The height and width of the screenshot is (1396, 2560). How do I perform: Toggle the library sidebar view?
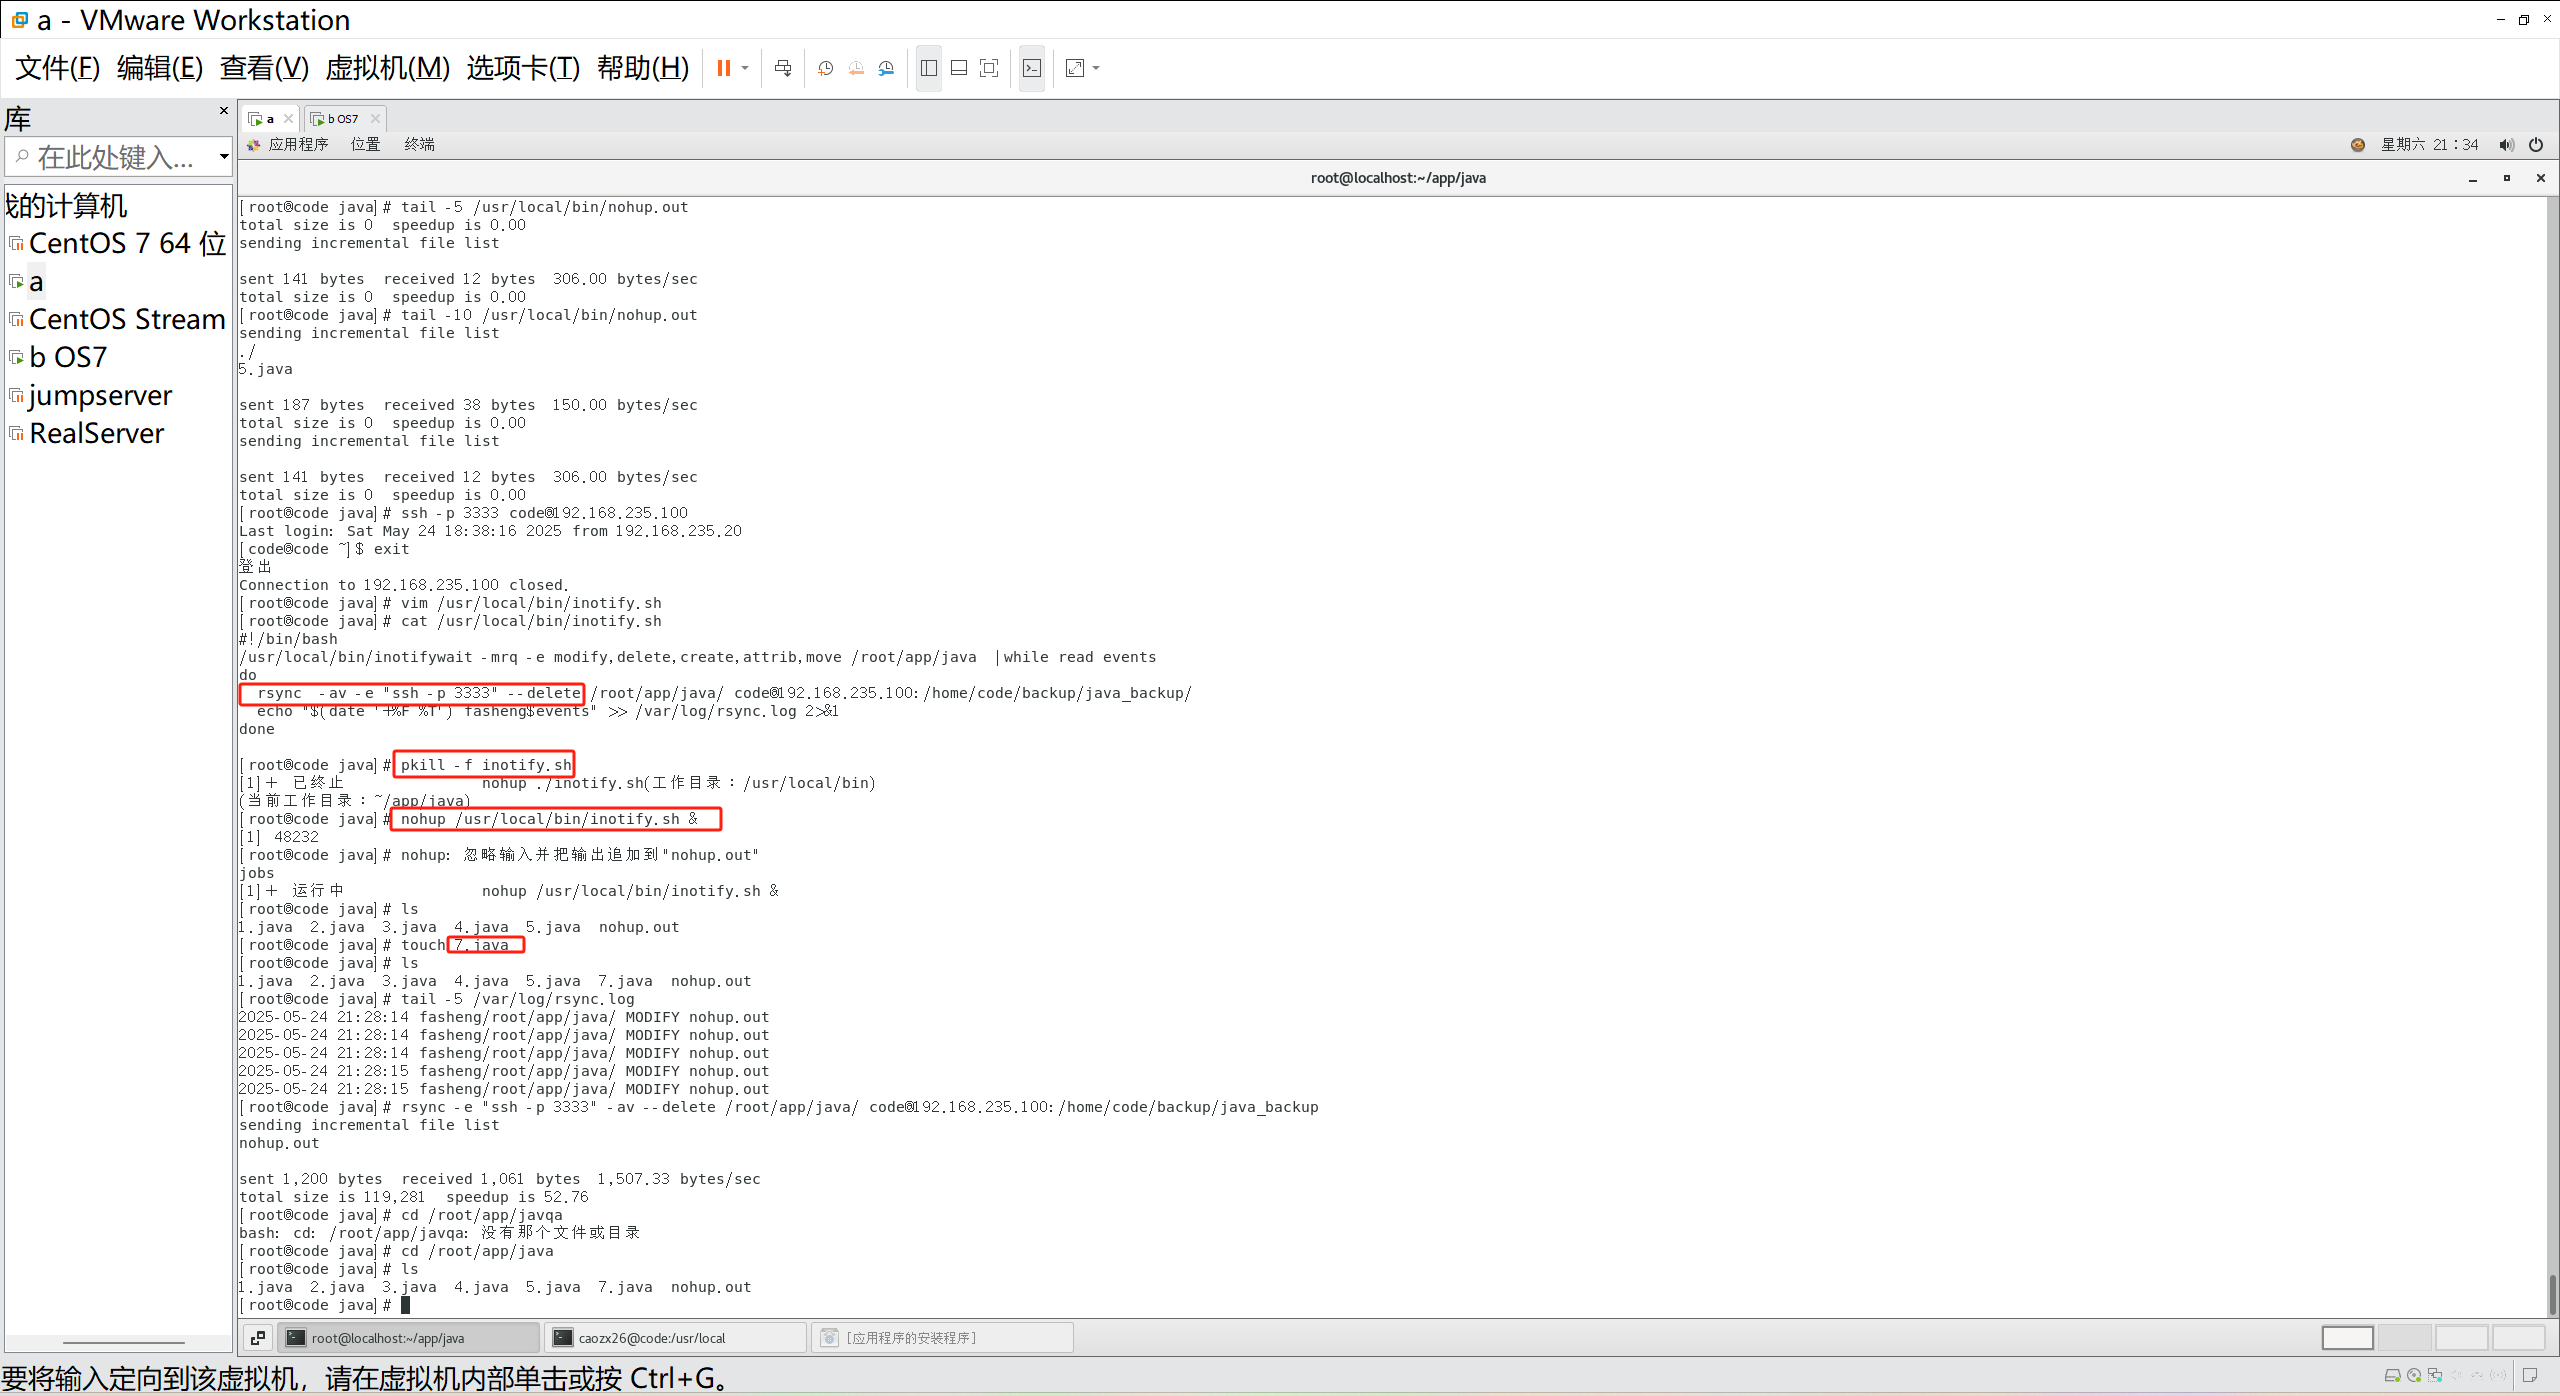[x=928, y=68]
